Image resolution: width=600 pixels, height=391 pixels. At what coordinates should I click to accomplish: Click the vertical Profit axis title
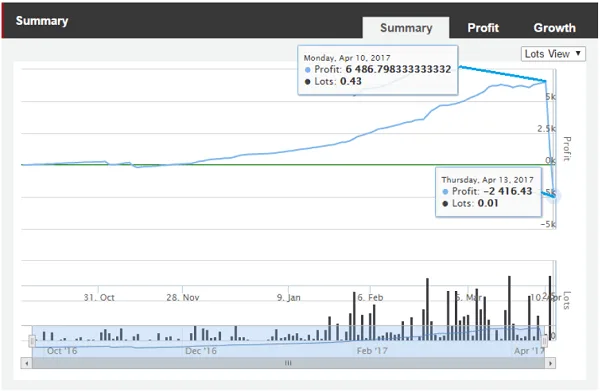pyautogui.click(x=567, y=148)
